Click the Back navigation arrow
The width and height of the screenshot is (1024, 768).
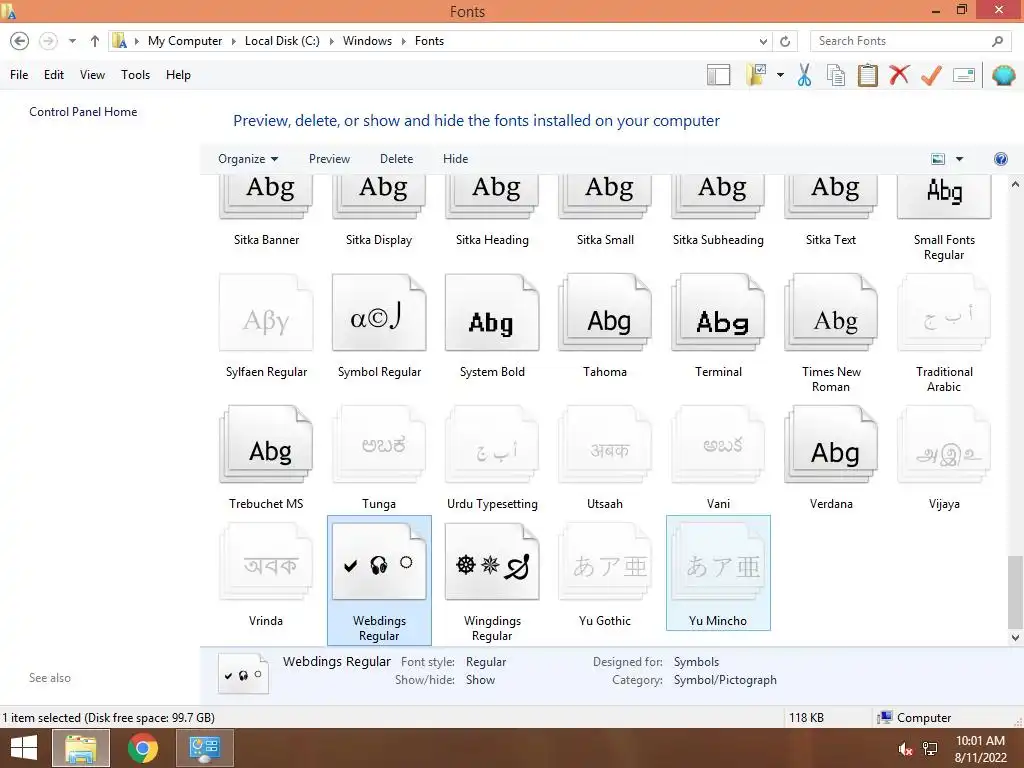[20, 41]
